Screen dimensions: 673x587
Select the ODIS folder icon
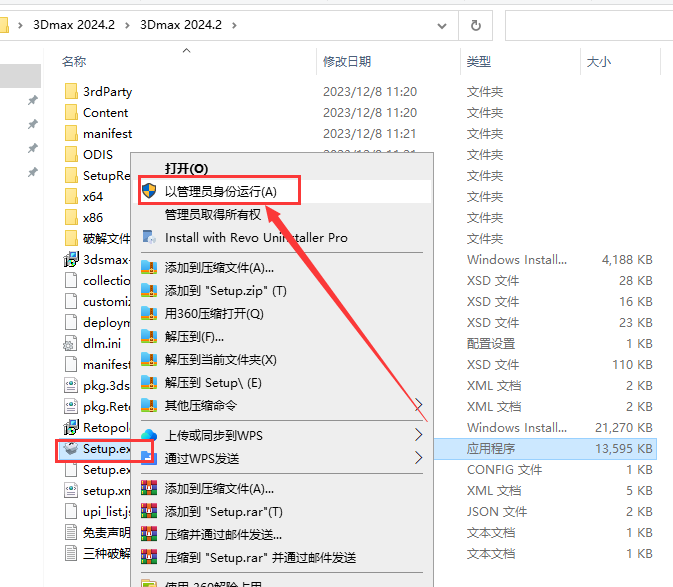[71, 154]
